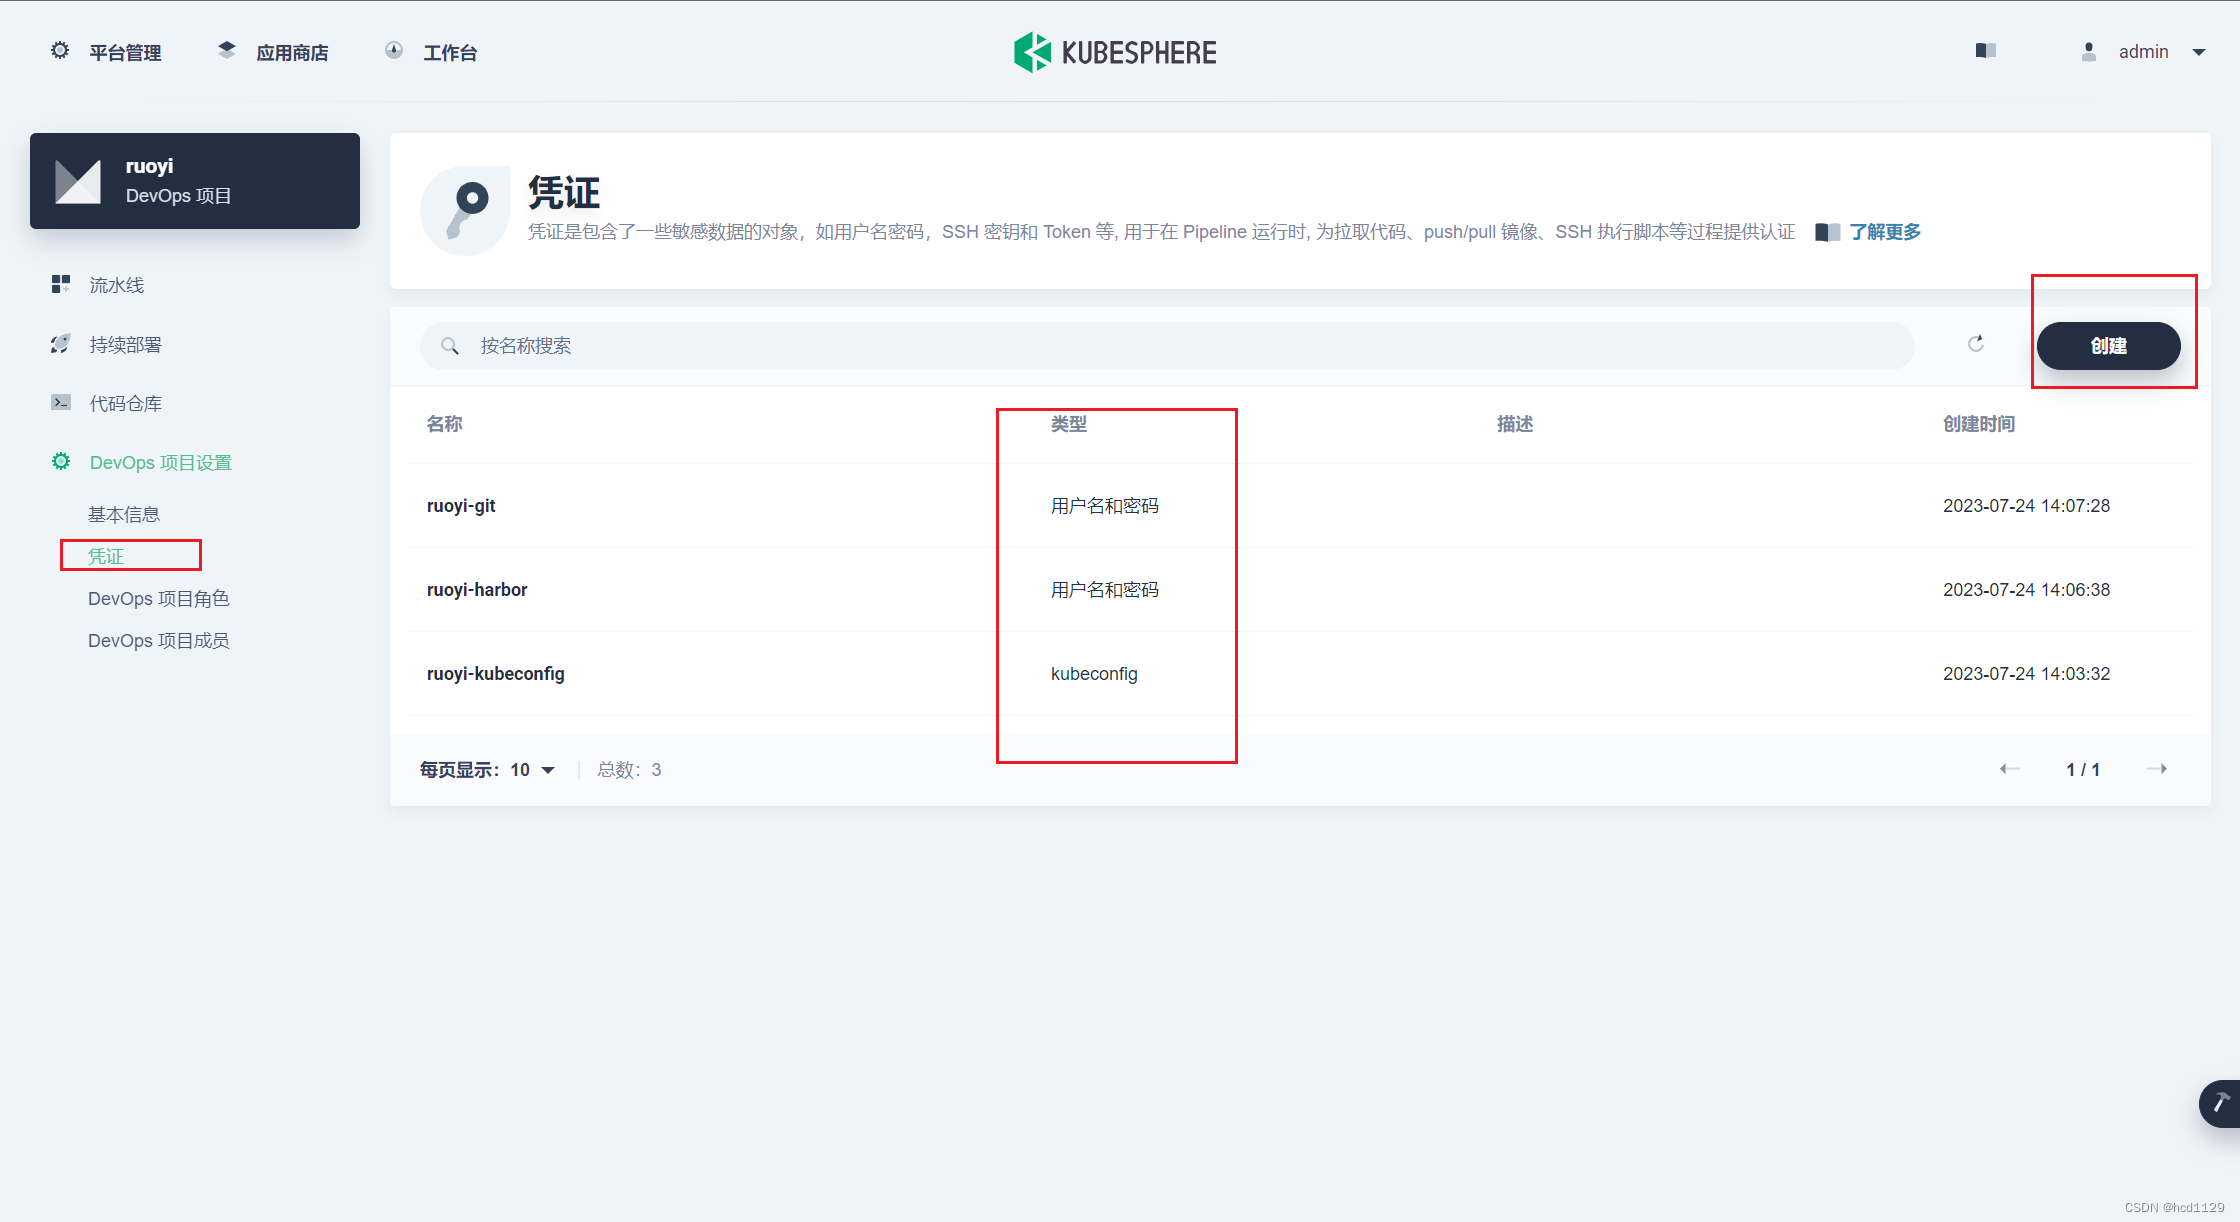Go to previous page arrow
Image resolution: width=2240 pixels, height=1222 pixels.
[2010, 768]
